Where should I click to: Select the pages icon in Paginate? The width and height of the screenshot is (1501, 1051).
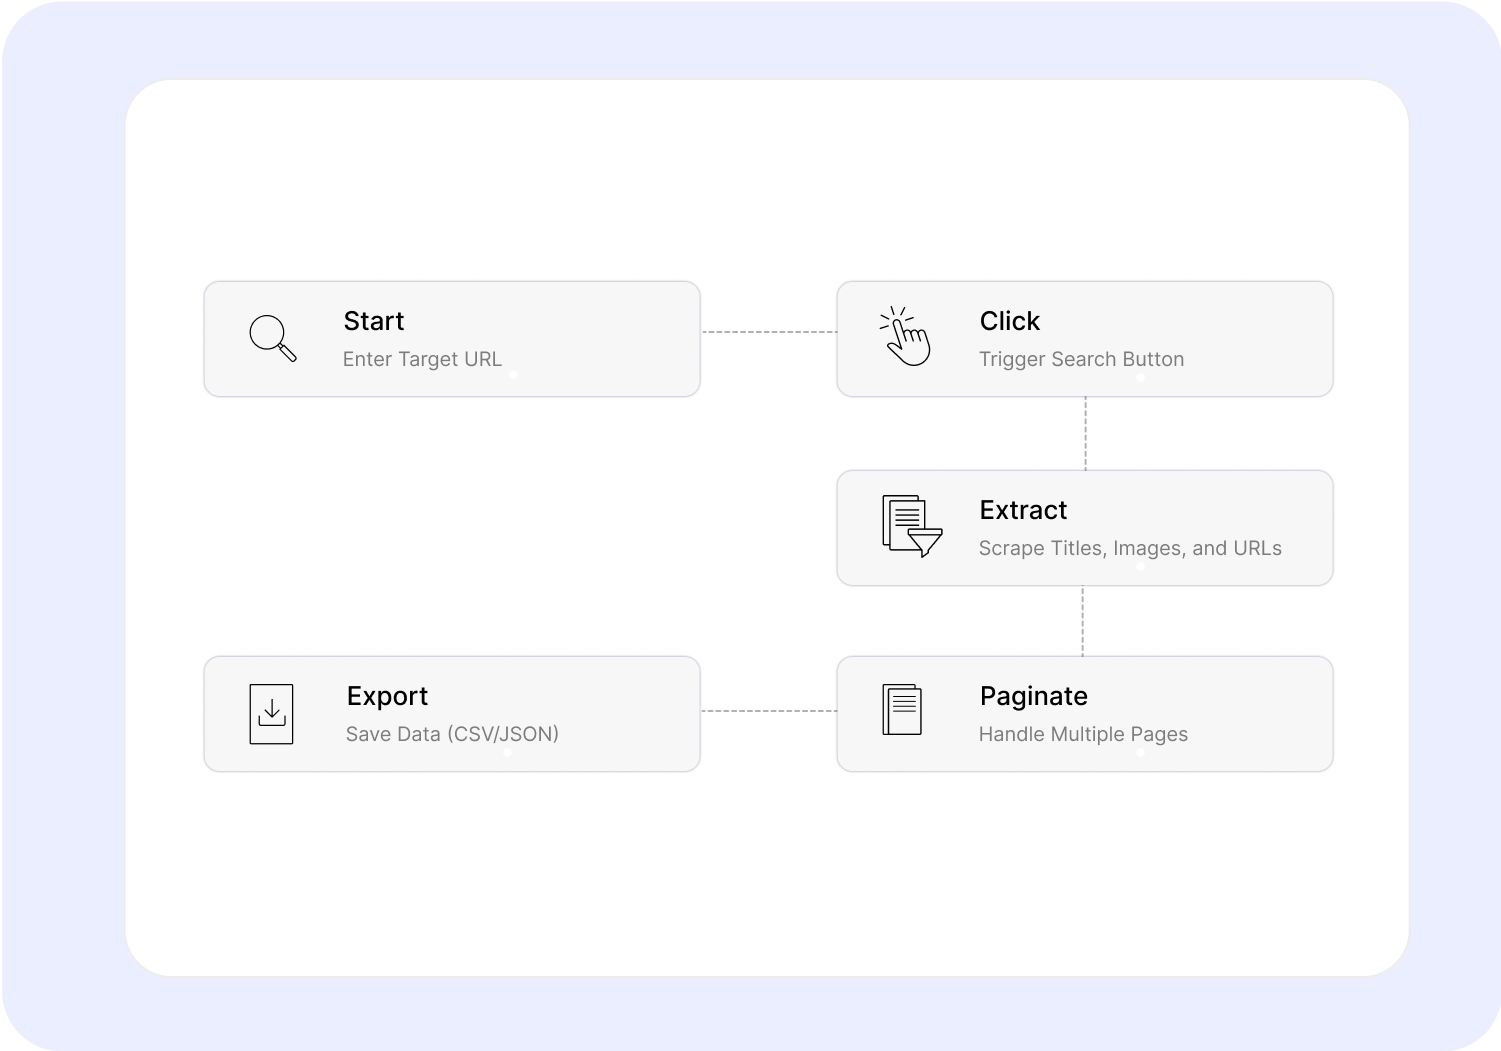902,710
